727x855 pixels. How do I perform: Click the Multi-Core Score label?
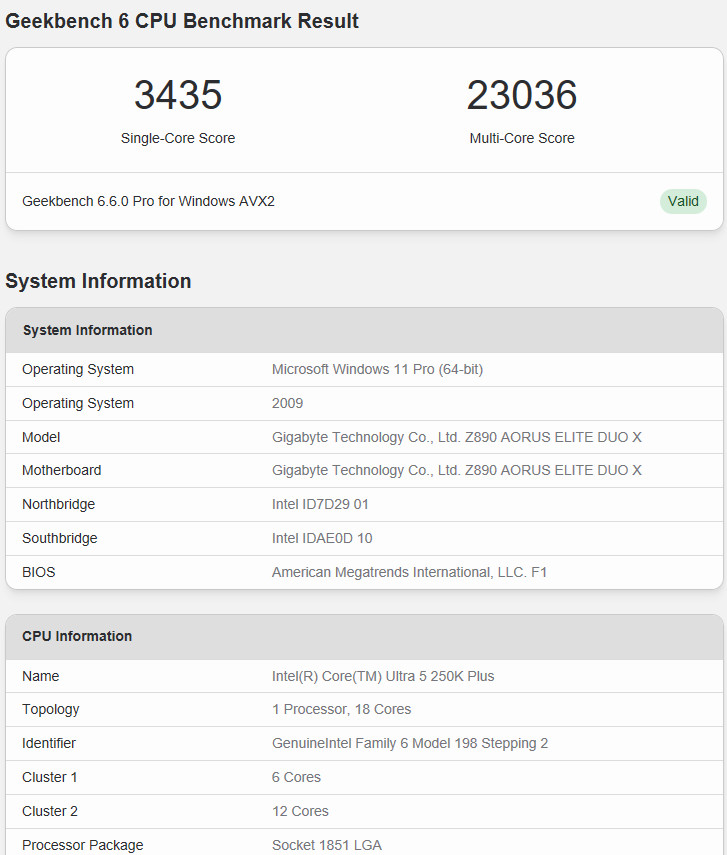click(522, 139)
